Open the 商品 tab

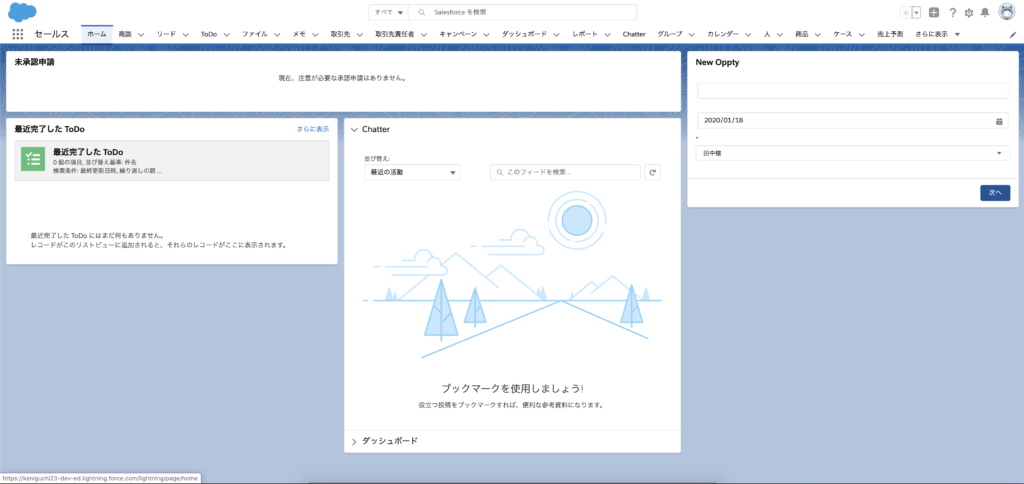pos(802,34)
